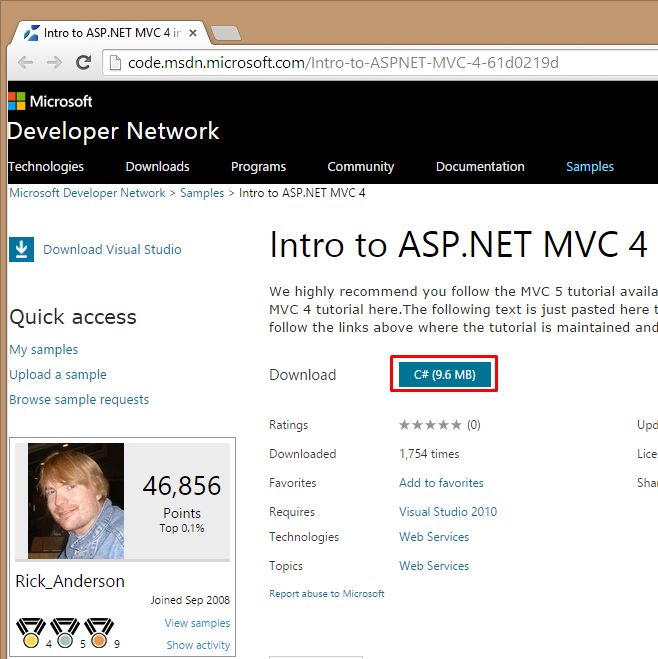Open the Visual Studio 2010 requirement link

pyautogui.click(x=448, y=512)
